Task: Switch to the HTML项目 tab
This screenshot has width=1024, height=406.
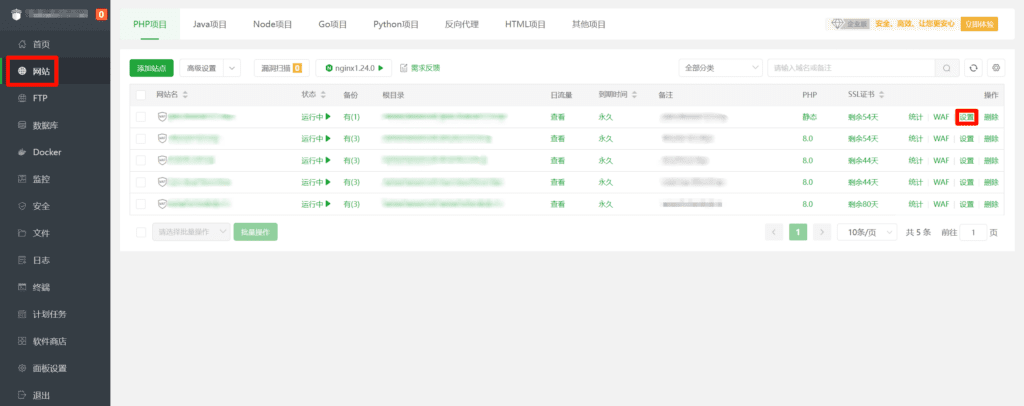Action: pyautogui.click(x=525, y=24)
